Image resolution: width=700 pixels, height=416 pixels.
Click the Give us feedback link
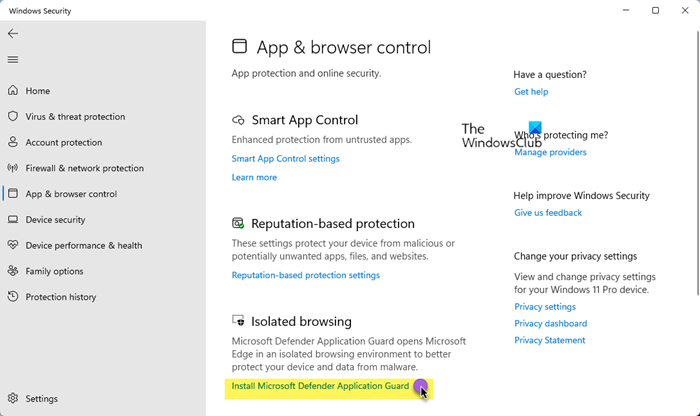[548, 213]
